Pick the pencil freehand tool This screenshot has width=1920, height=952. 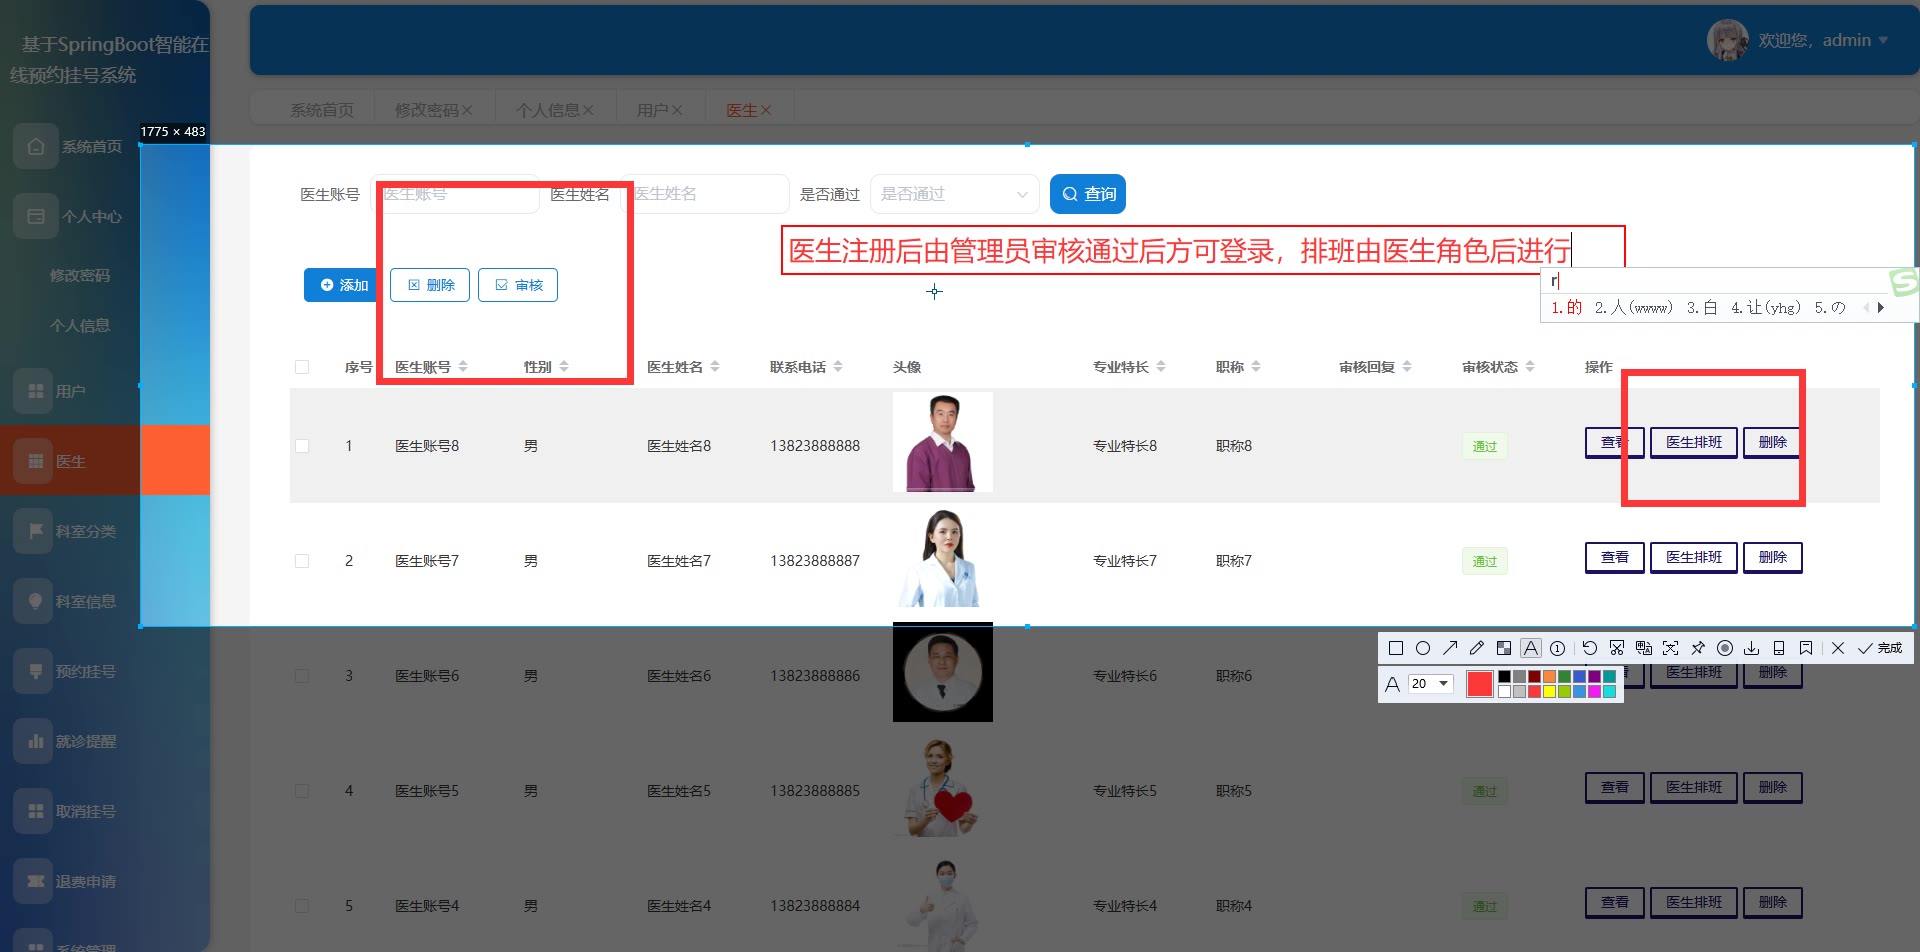pos(1477,648)
